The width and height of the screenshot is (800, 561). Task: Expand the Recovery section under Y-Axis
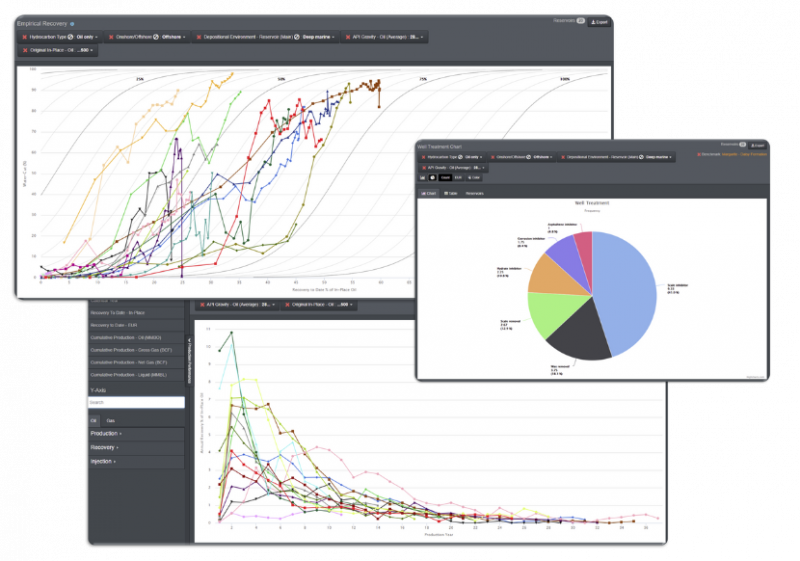point(104,447)
